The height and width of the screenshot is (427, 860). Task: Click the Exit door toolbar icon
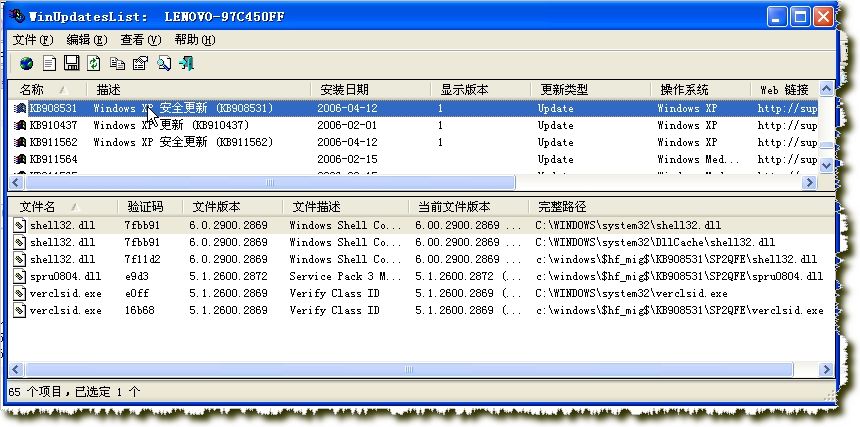(x=186, y=64)
